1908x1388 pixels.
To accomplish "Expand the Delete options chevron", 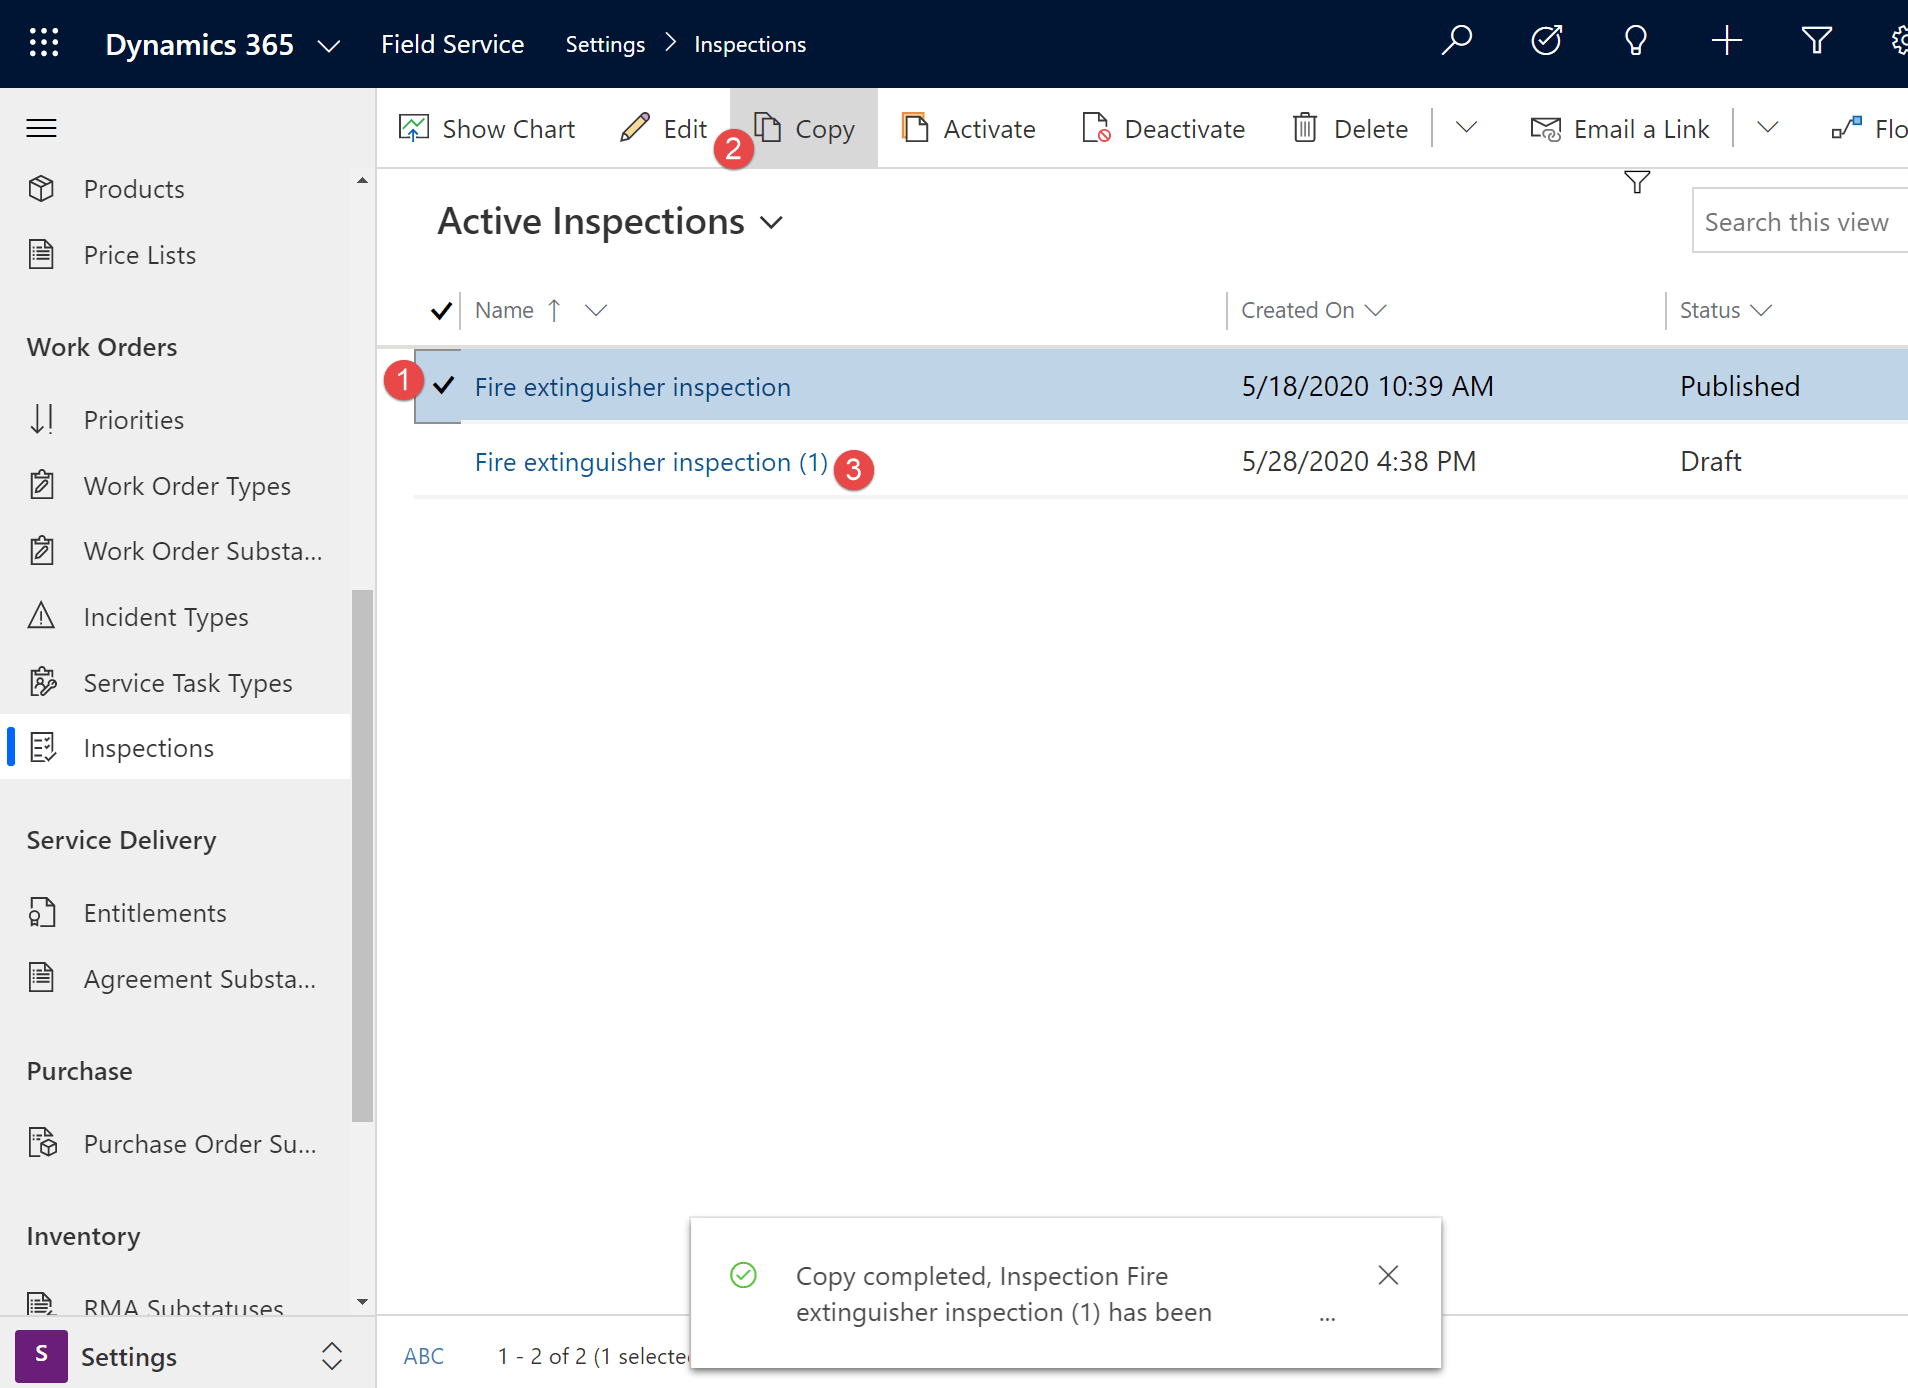I will click(x=1466, y=128).
